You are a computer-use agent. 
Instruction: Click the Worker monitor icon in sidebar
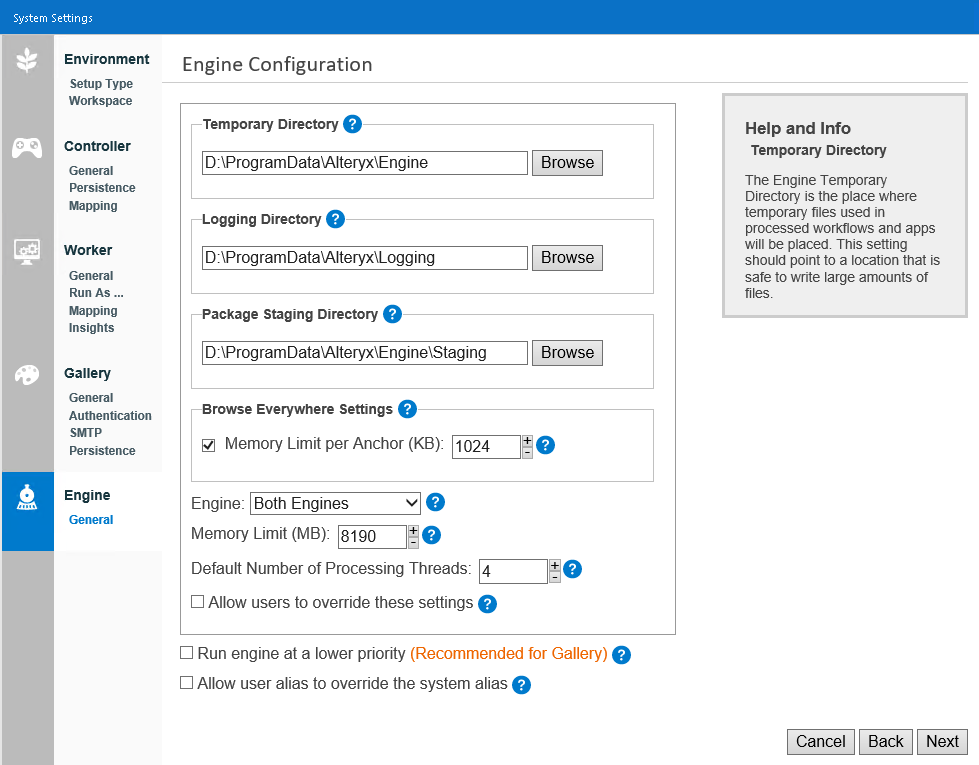27,251
